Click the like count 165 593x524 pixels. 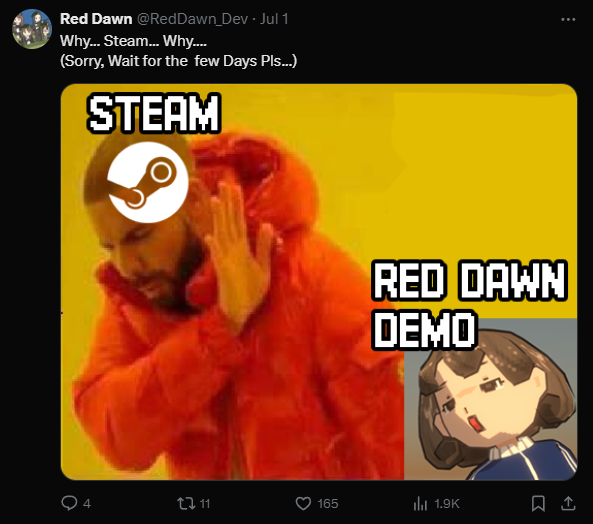328,504
